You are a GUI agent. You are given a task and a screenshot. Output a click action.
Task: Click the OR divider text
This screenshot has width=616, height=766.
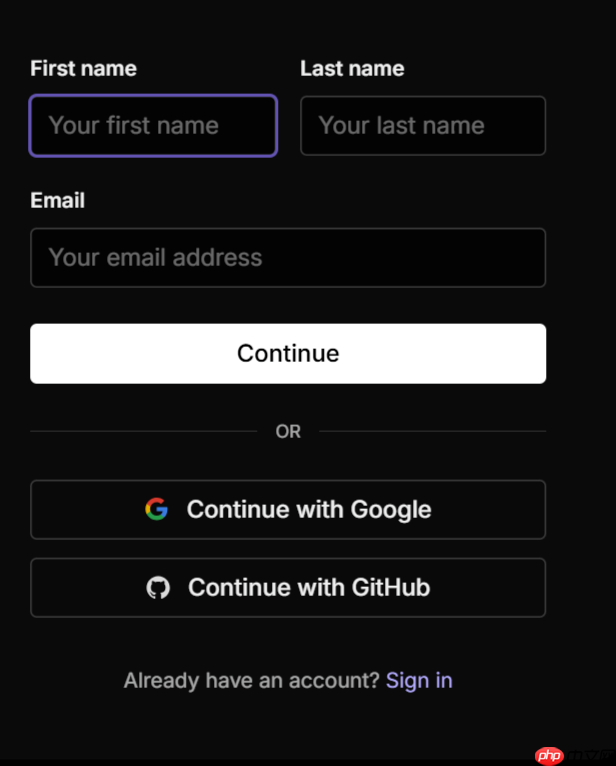(288, 432)
